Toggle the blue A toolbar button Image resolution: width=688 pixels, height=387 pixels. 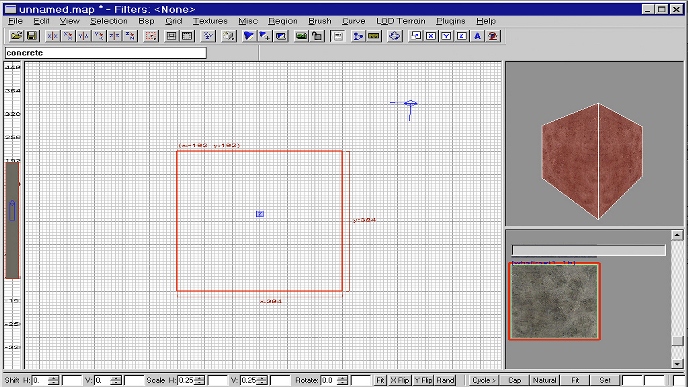477,36
